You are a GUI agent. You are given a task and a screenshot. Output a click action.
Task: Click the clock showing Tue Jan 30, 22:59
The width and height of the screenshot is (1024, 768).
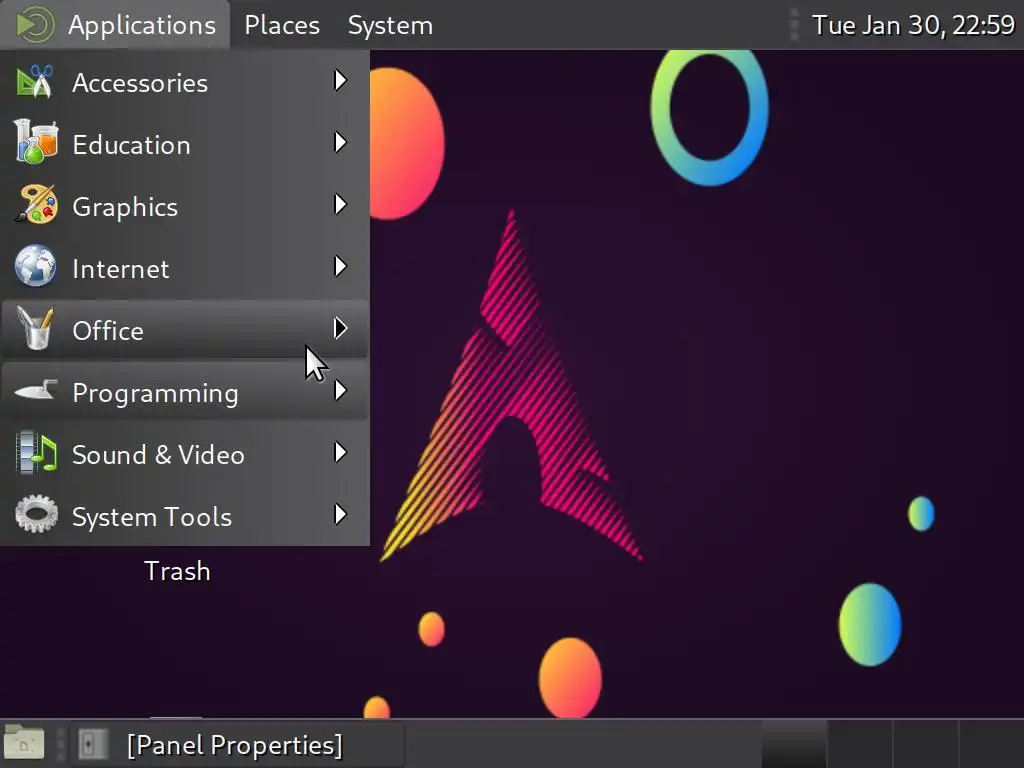913,25
